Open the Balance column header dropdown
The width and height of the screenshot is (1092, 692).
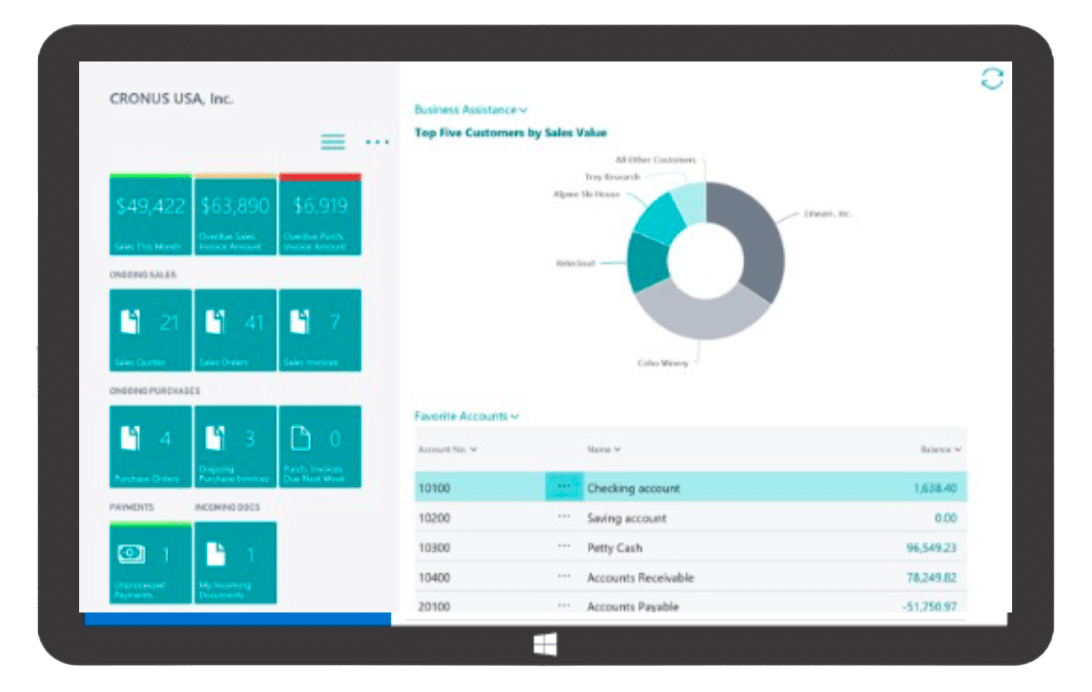coord(941,450)
